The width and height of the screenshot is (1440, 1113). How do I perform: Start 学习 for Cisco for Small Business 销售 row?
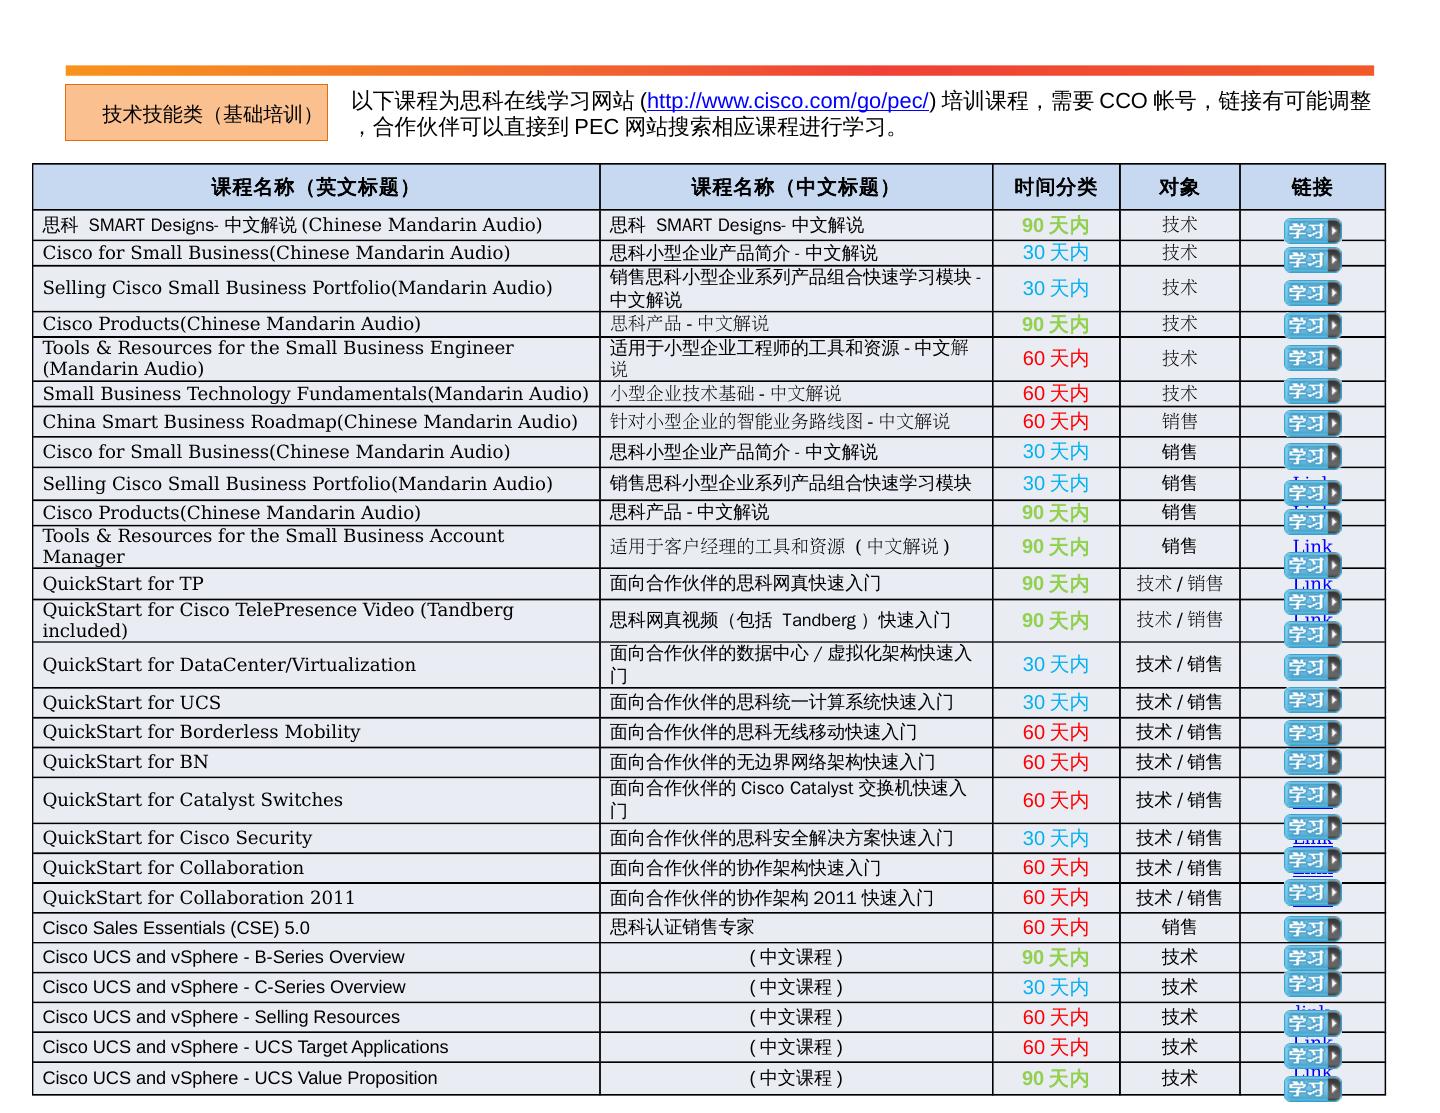(x=1312, y=456)
